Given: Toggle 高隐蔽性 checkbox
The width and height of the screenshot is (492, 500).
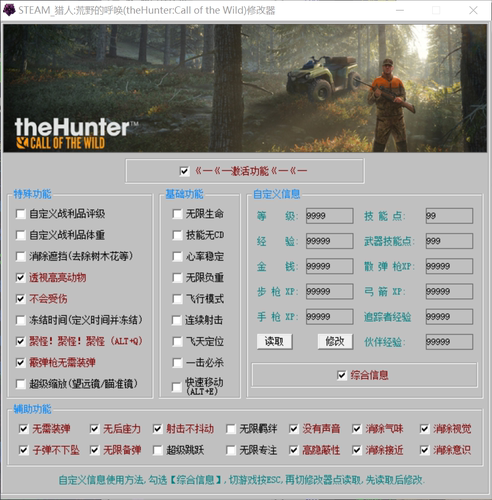Looking at the screenshot, I should [x=294, y=451].
